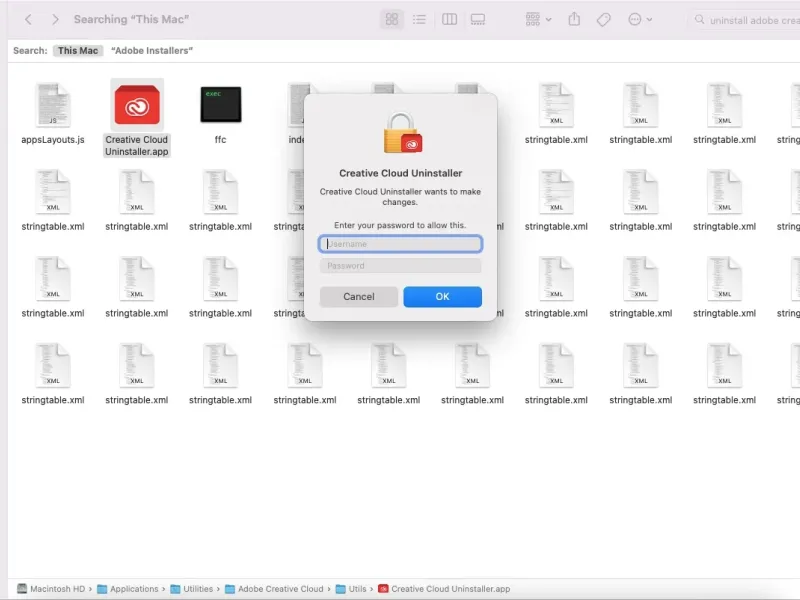Open the Group By dropdown
The image size is (800, 600).
pyautogui.click(x=538, y=19)
